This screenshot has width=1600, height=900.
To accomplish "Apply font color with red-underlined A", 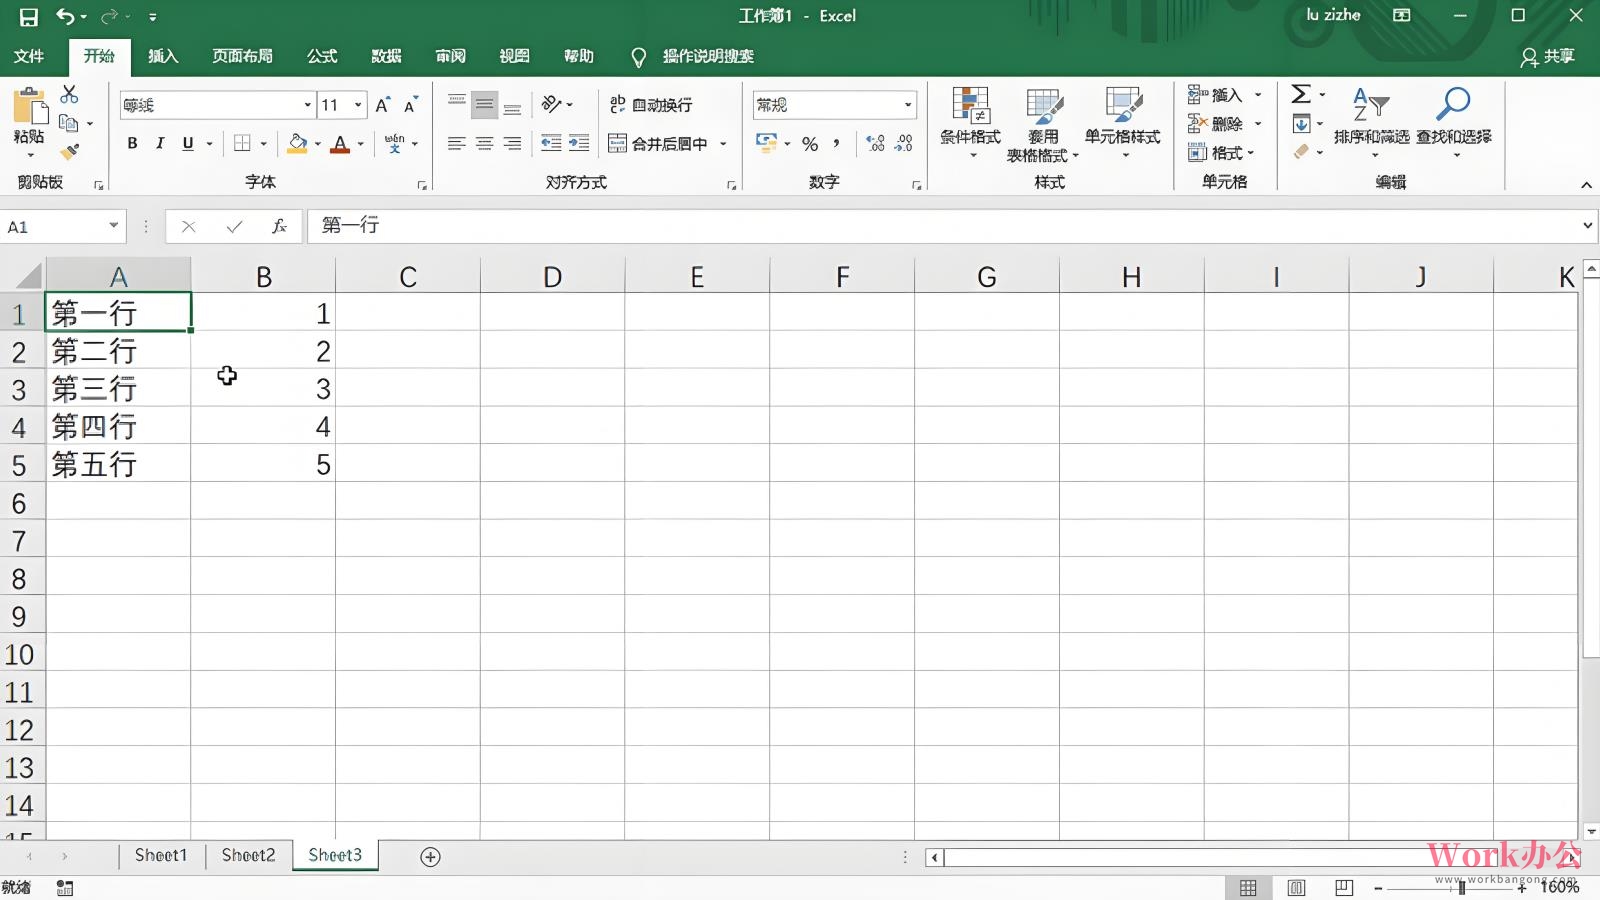I will tap(340, 143).
